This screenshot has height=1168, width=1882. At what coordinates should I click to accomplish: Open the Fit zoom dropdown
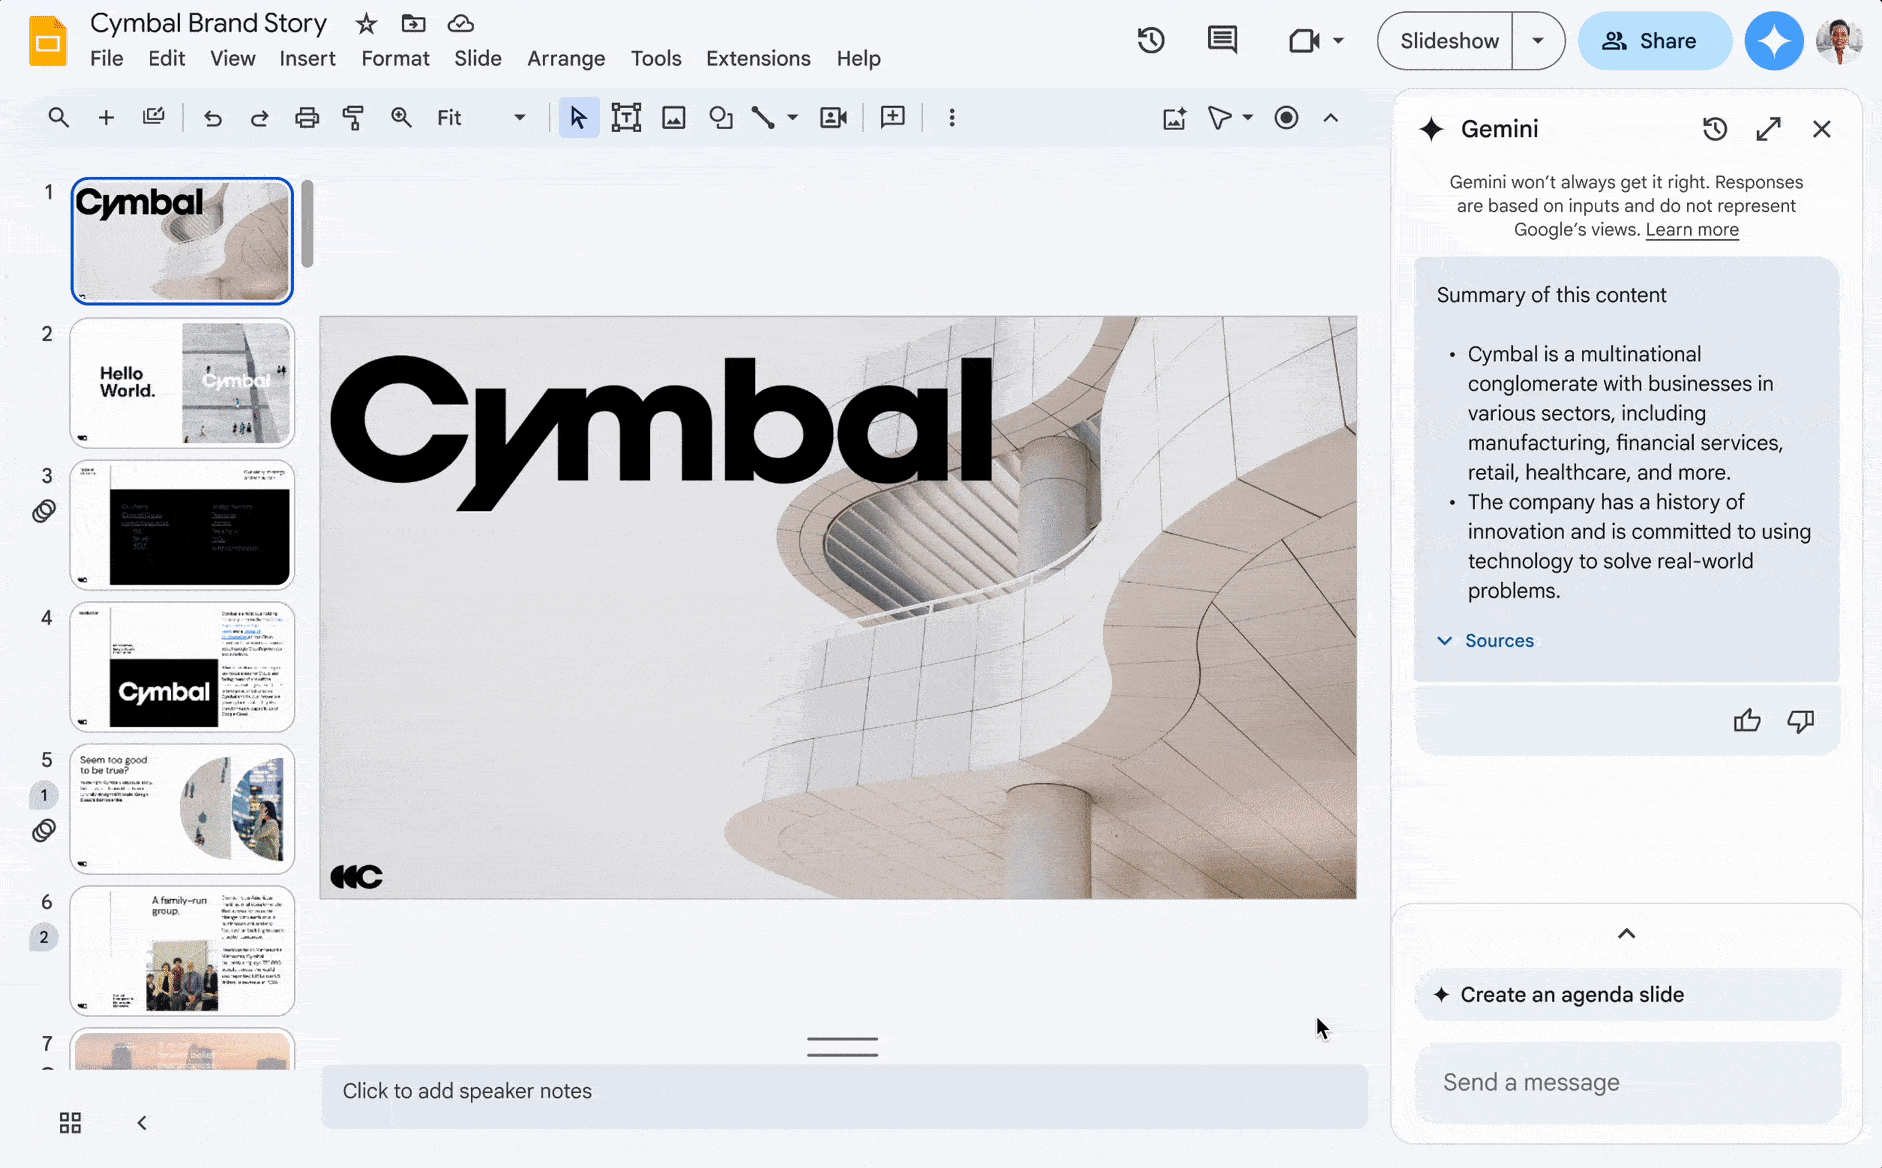[481, 118]
